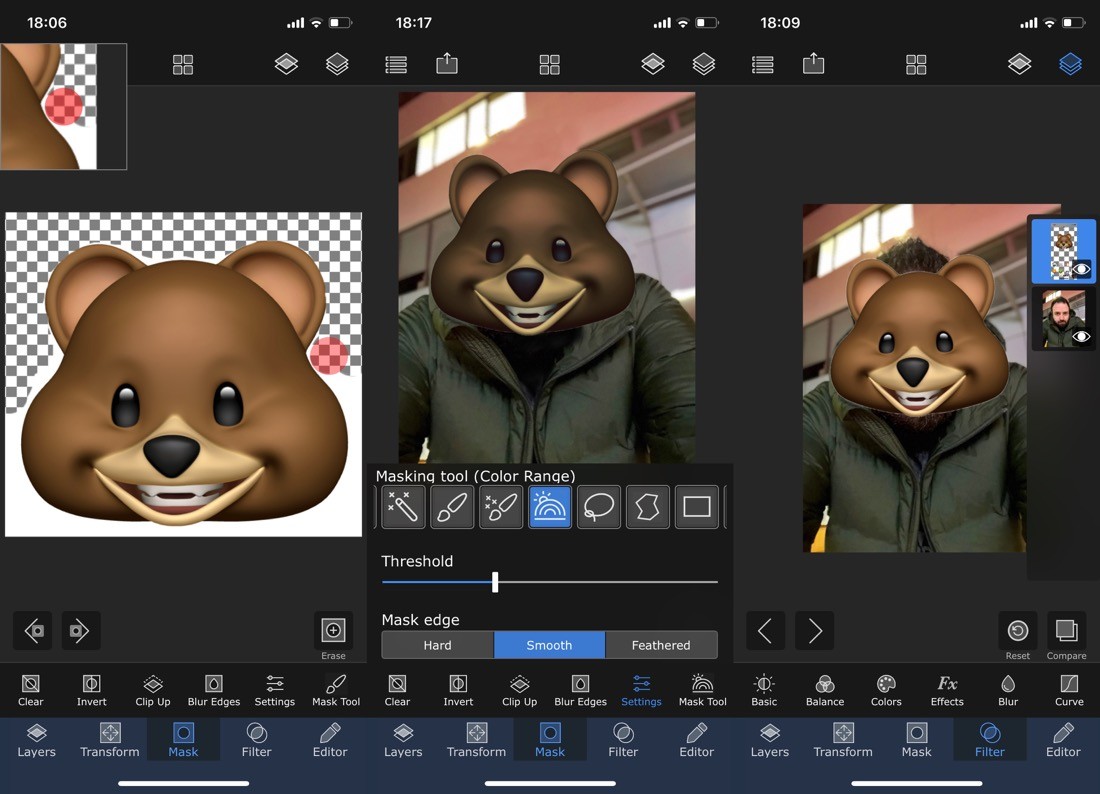Tap the Reset button in right screen

pos(1017,631)
